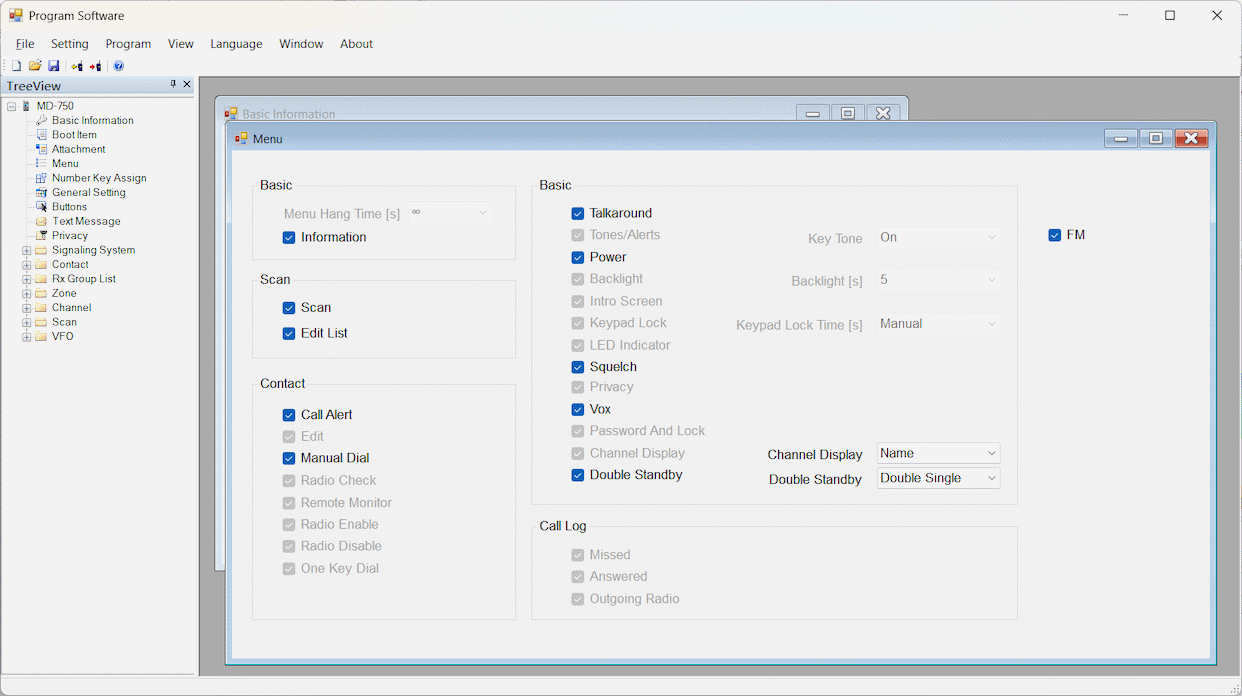
Task: Toggle the FM checkbox
Action: pyautogui.click(x=1055, y=235)
